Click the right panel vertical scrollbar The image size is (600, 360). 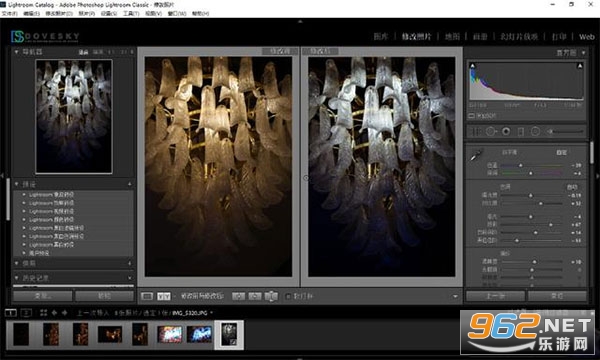click(x=591, y=152)
